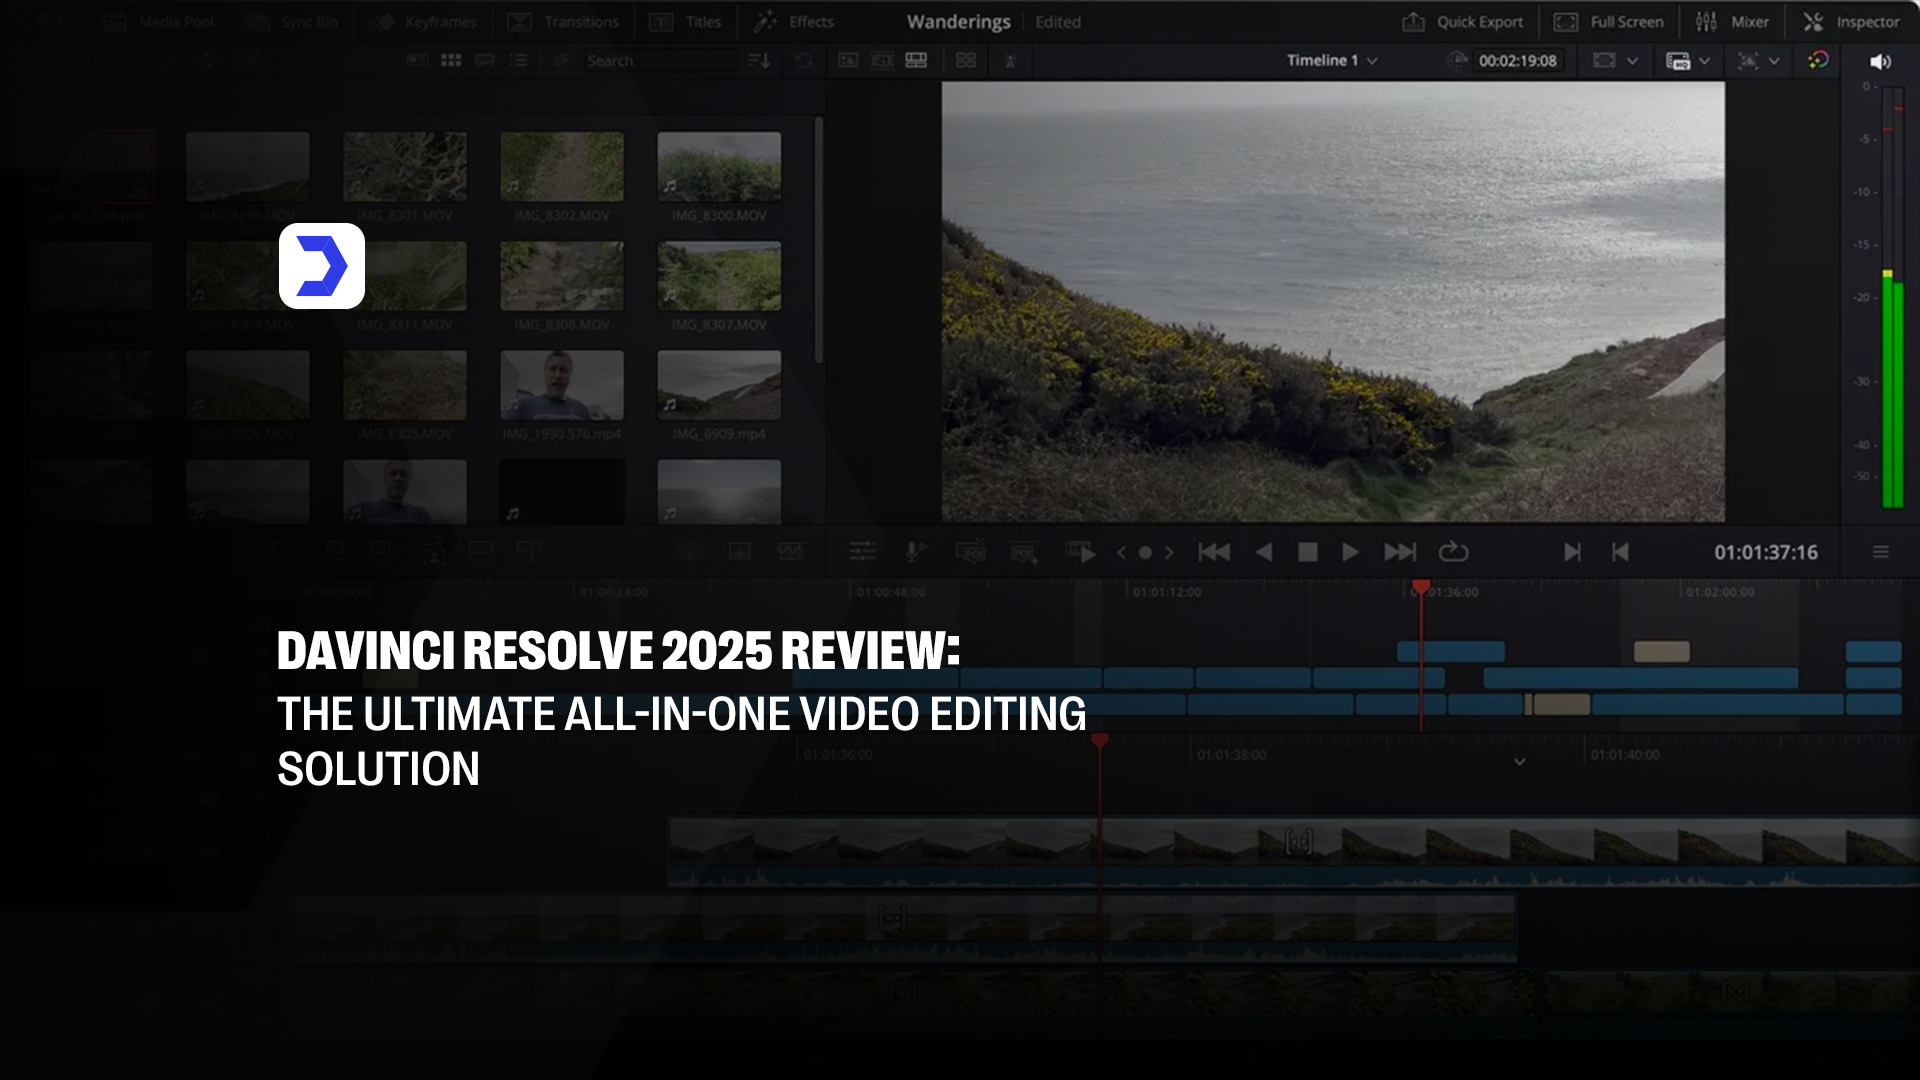Click the Quick Export button
The image size is (1920, 1080).
coord(1463,22)
